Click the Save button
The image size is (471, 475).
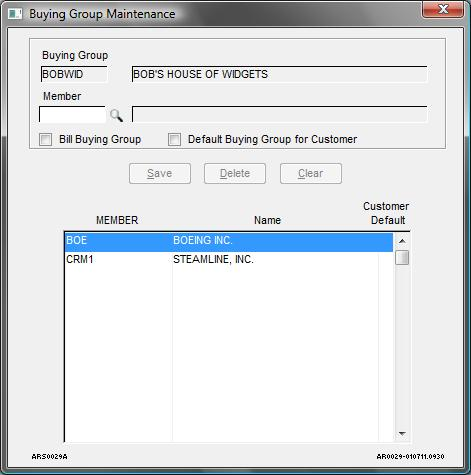click(x=160, y=173)
